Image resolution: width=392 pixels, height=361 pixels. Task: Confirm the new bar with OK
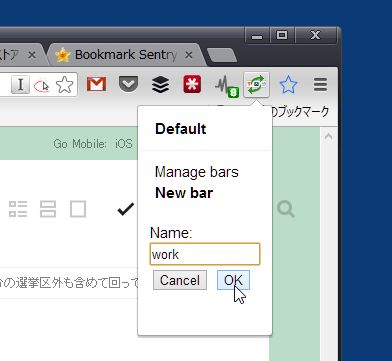click(233, 280)
